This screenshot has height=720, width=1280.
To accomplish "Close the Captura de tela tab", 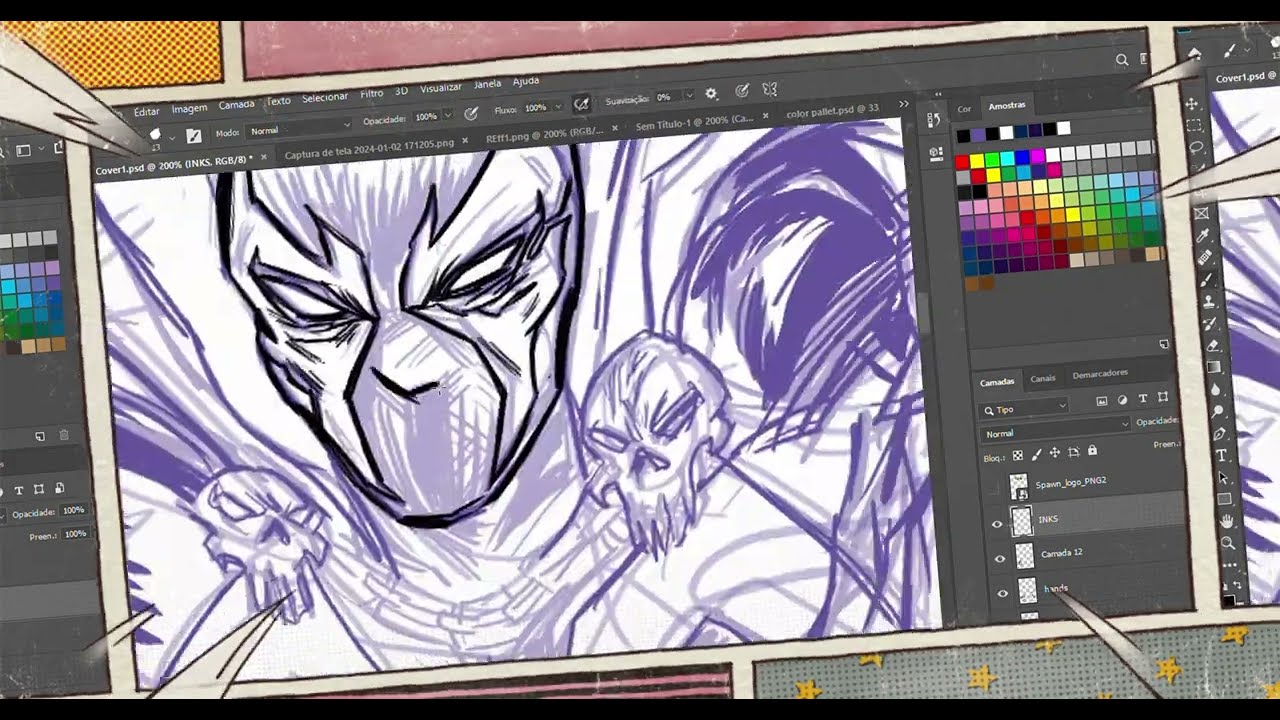I will pos(465,140).
